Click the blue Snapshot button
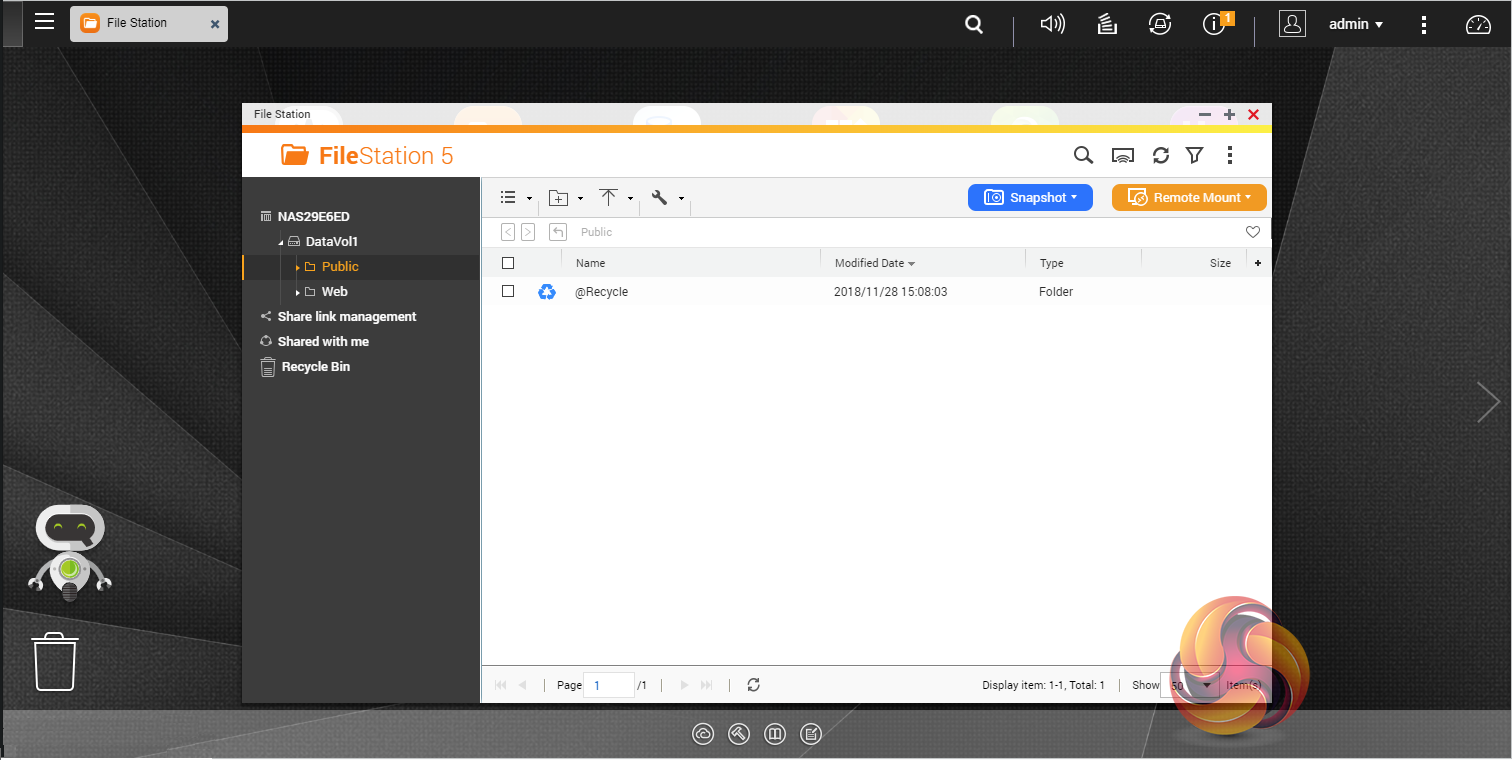Screen dimensions: 1512x760 point(1030,198)
